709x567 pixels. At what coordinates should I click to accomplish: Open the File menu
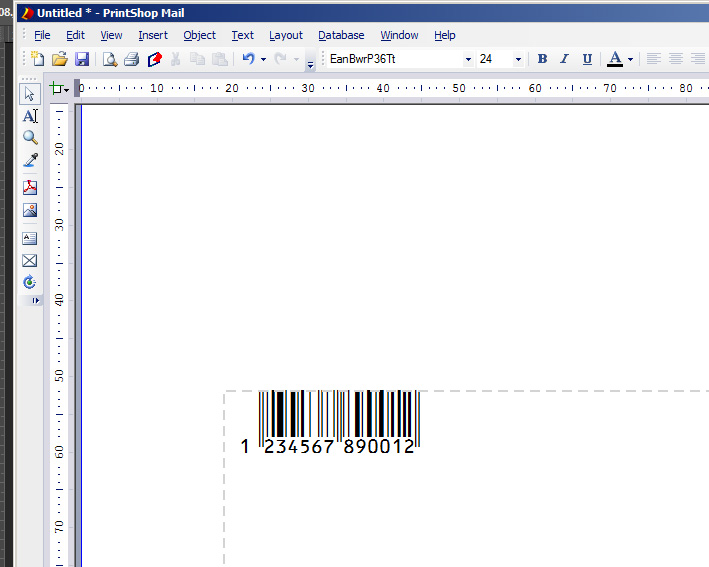click(42, 35)
